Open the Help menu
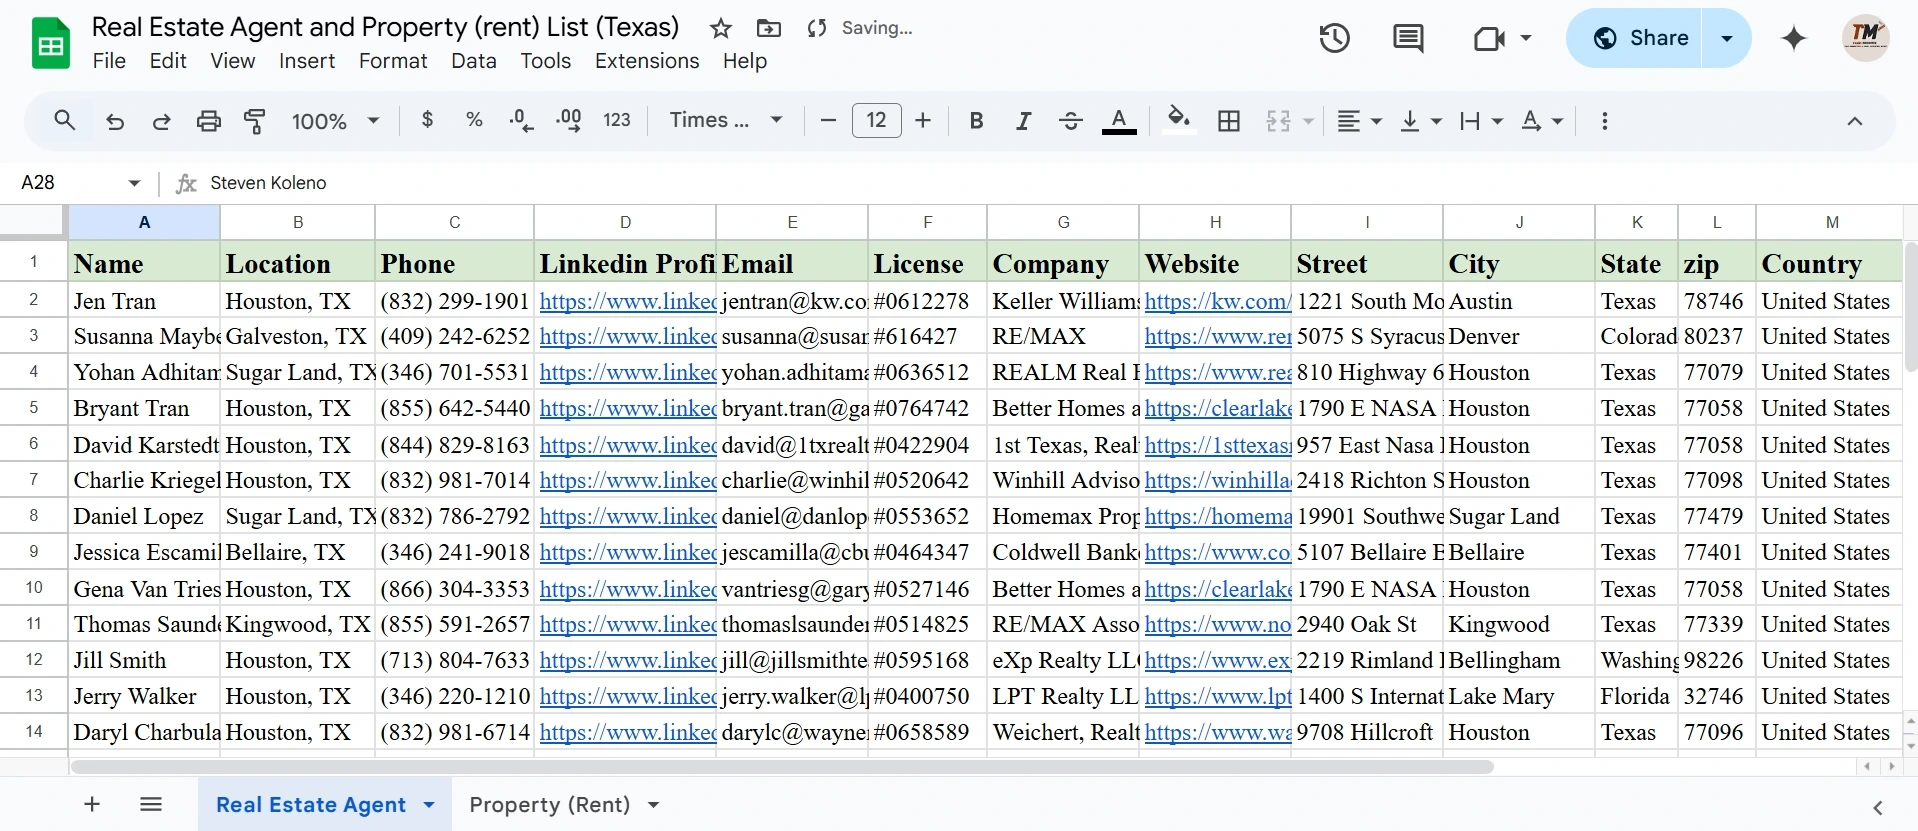 tap(745, 61)
